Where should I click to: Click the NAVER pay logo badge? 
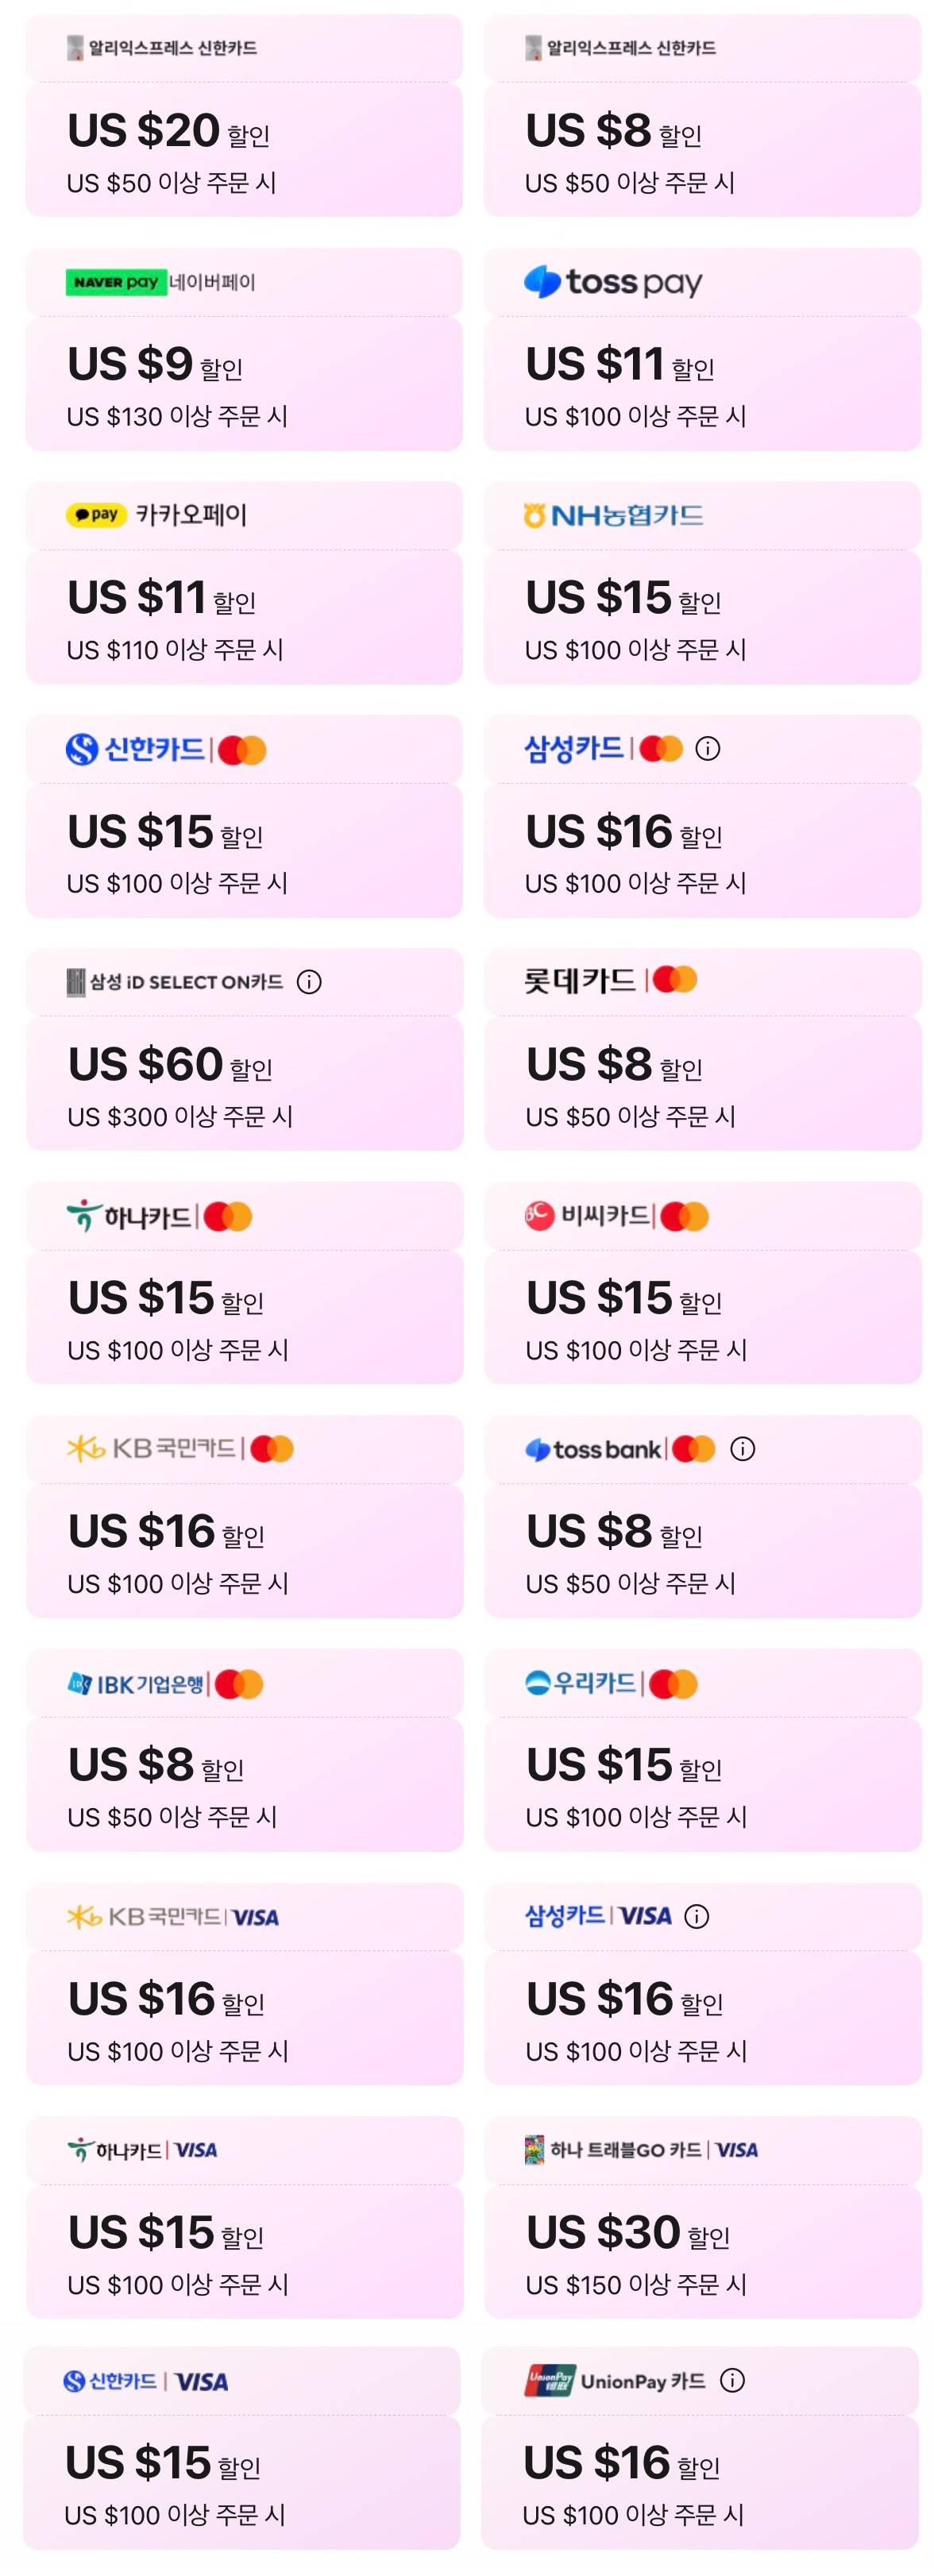[116, 282]
